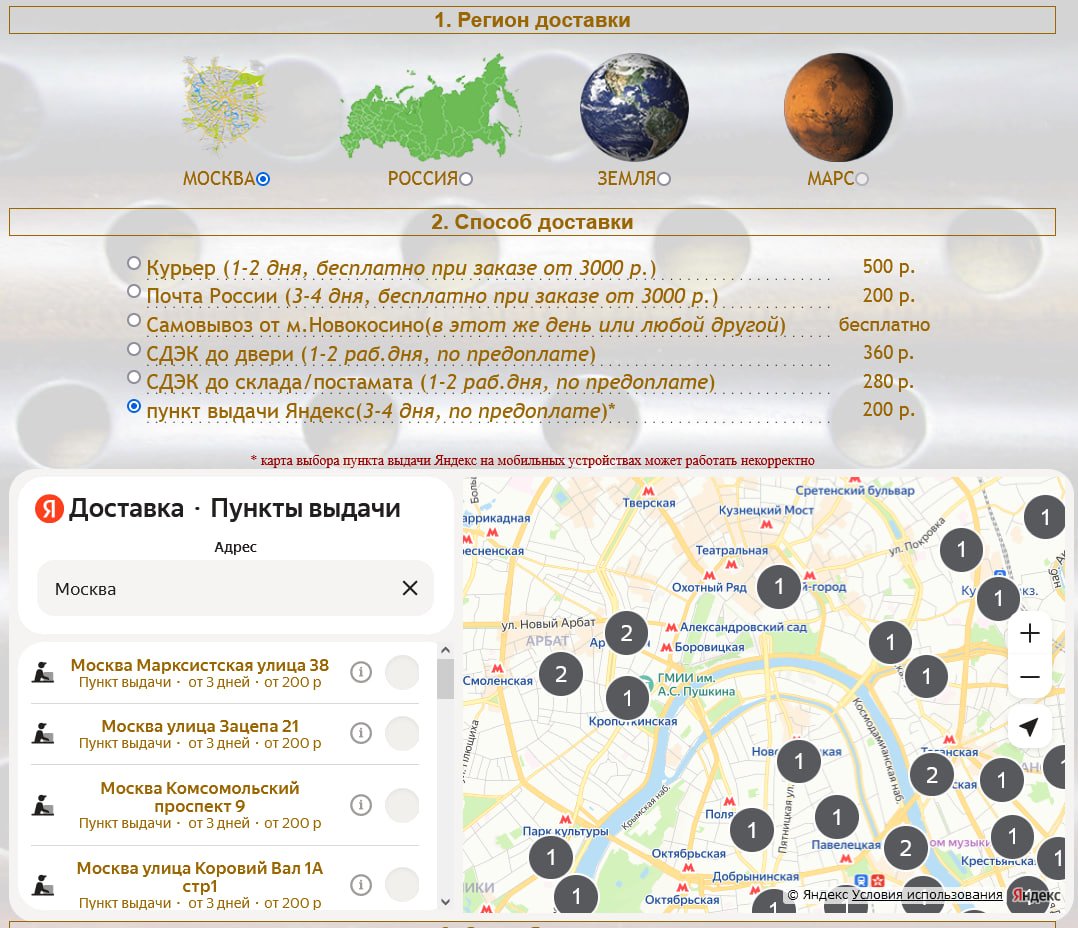Zoom in on the Yandex map
Image resolution: width=1078 pixels, height=928 pixels.
(1029, 633)
